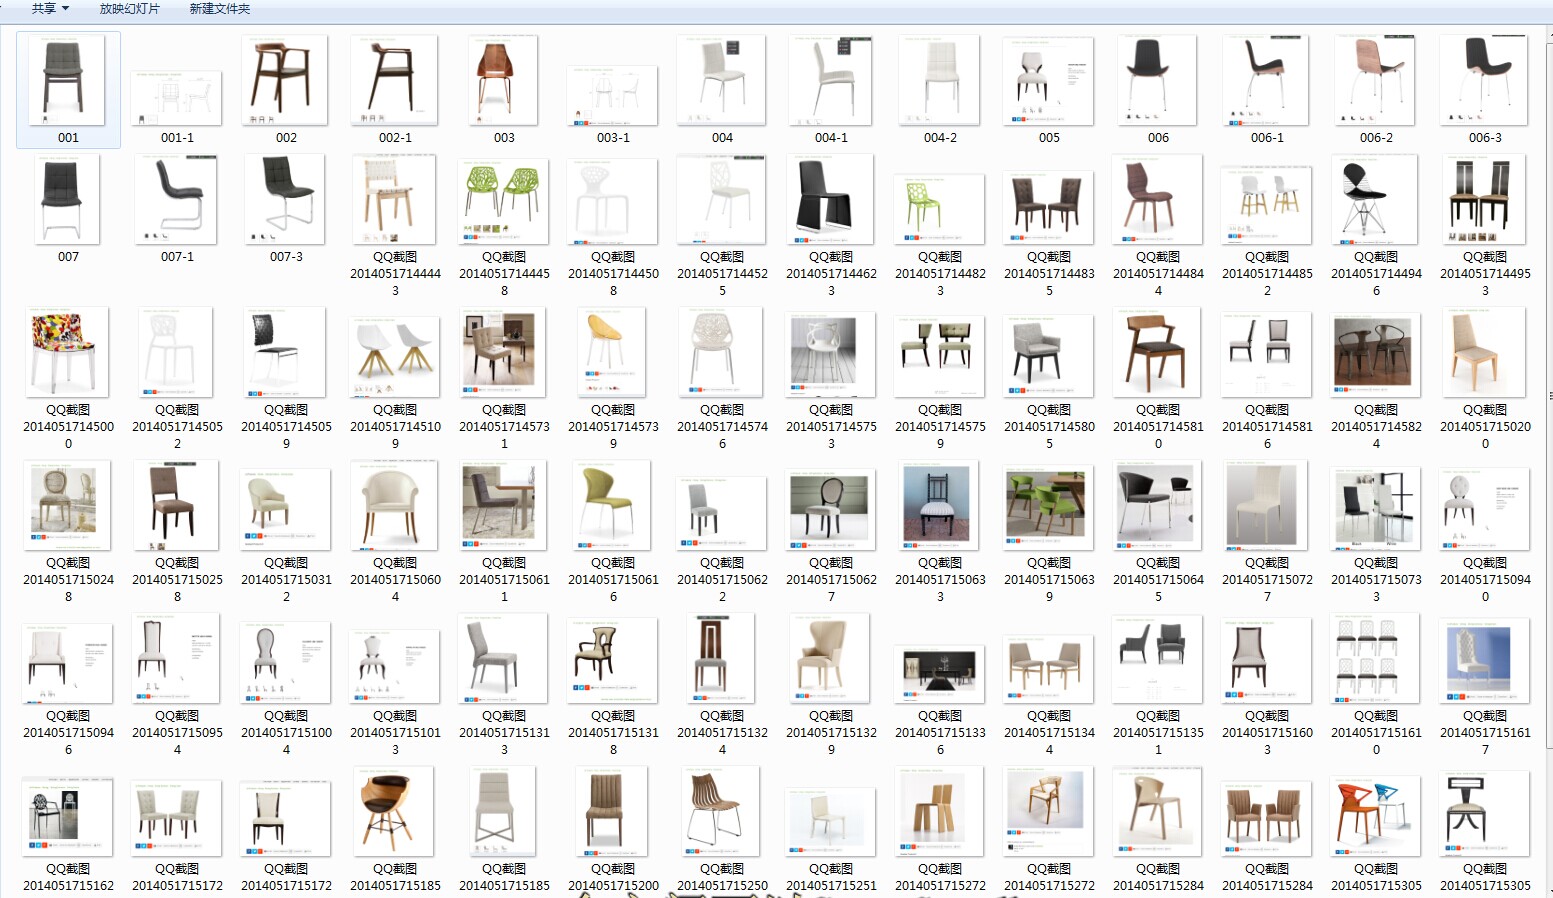Click the file label QQ截图20140517144508
1553x898 pixels.
pyautogui.click(x=613, y=273)
